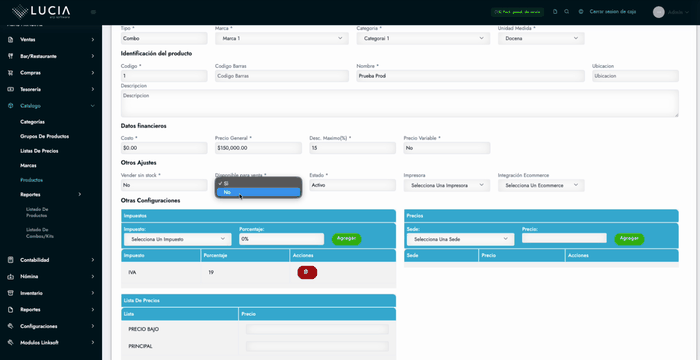Choose Sí option in open dropdown
This screenshot has height=360, width=700.
coord(258,183)
